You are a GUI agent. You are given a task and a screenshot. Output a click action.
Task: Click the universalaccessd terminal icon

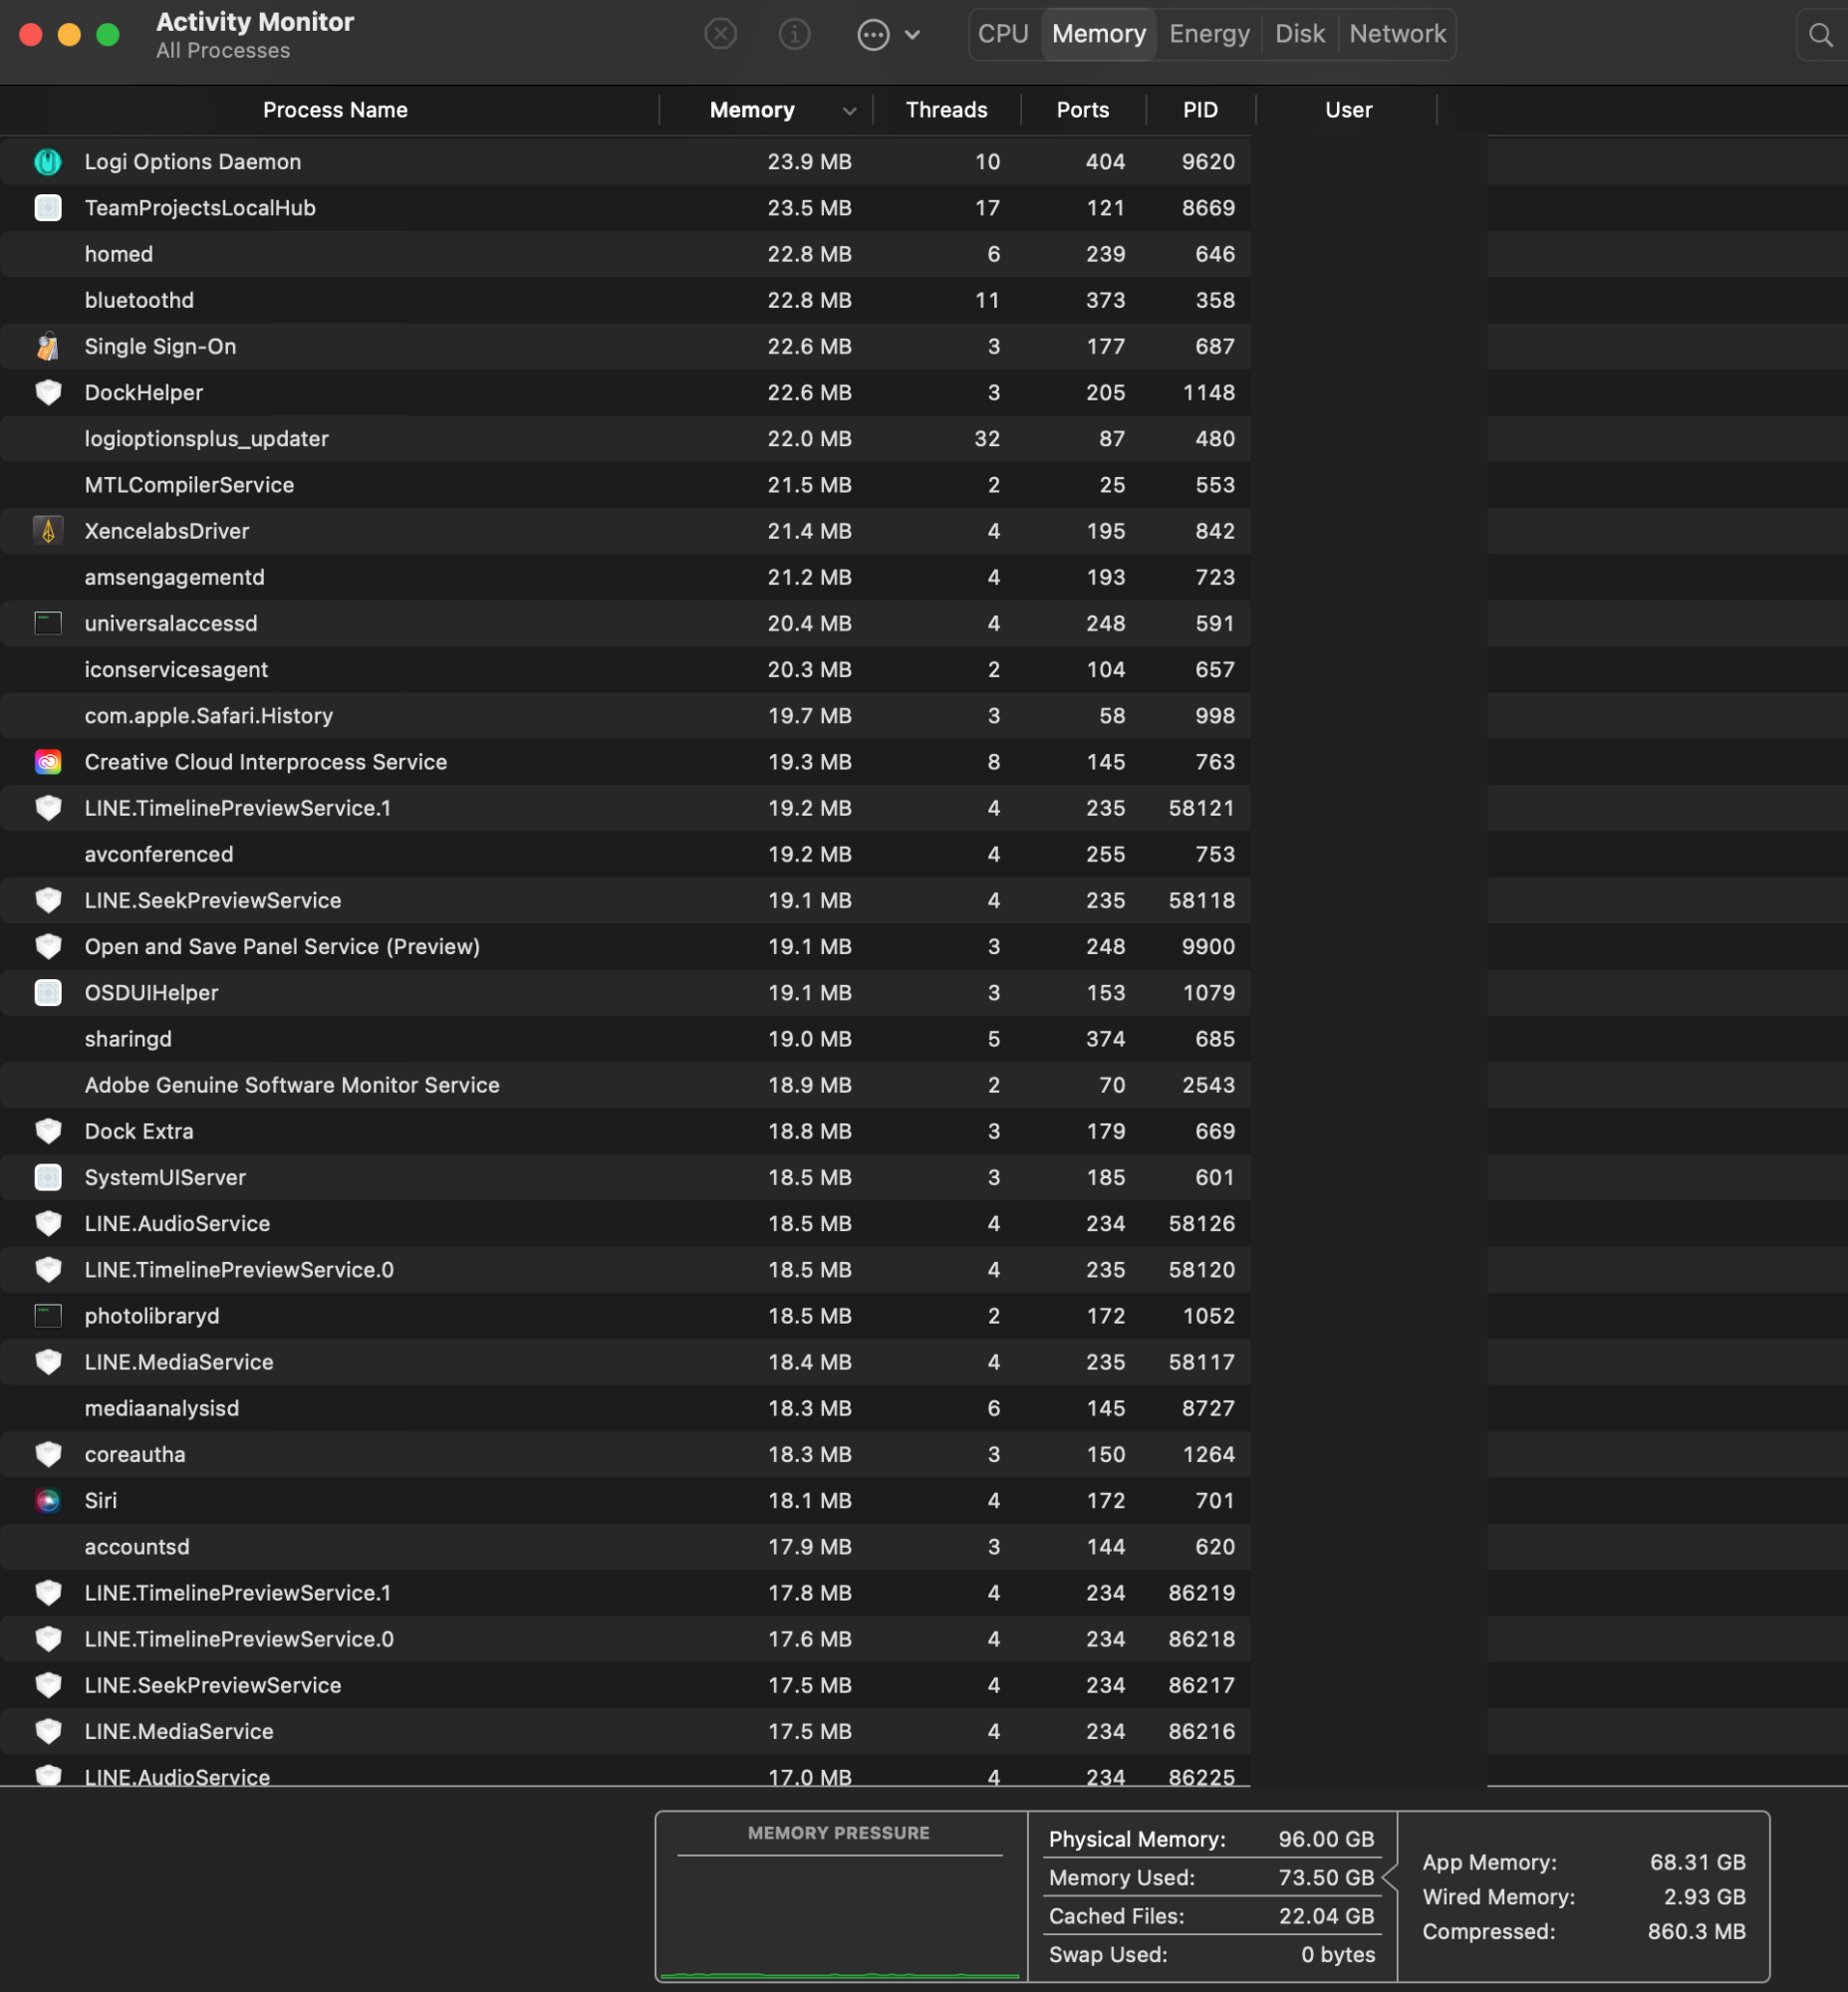(x=48, y=623)
